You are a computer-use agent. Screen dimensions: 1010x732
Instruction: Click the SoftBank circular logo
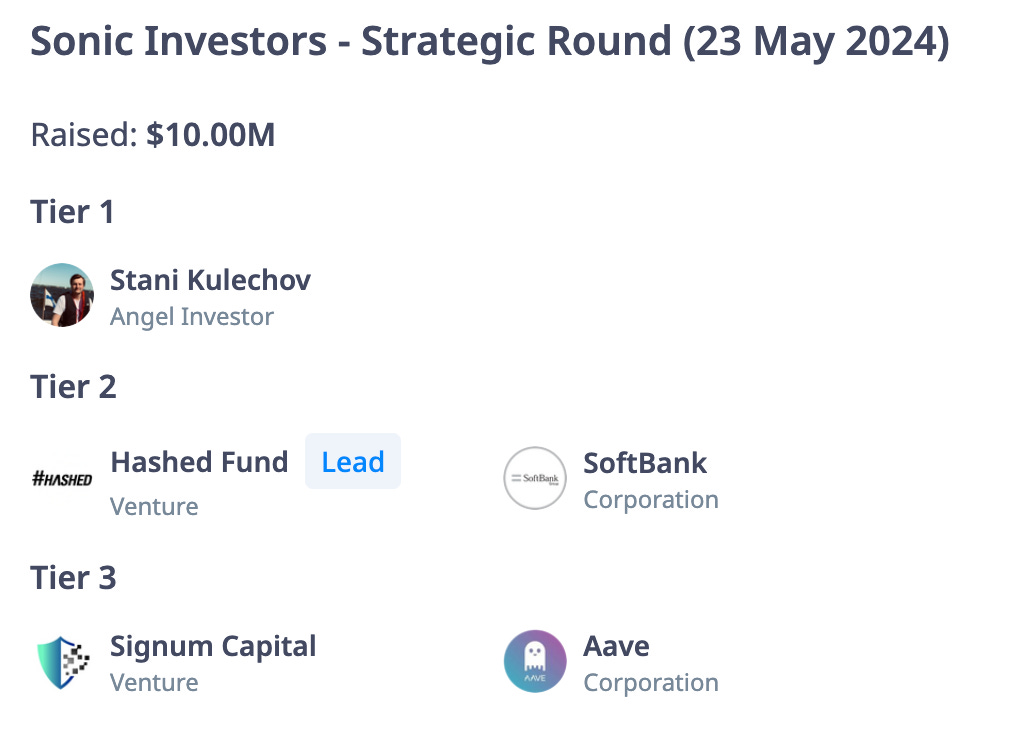tap(535, 478)
